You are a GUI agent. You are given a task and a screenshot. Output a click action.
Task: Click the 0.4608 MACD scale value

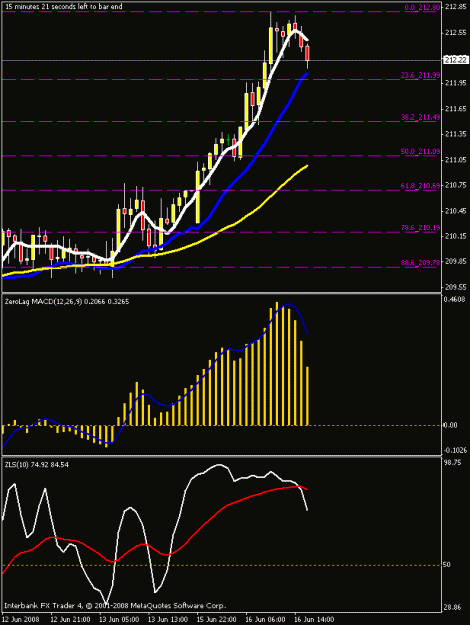tap(454, 299)
